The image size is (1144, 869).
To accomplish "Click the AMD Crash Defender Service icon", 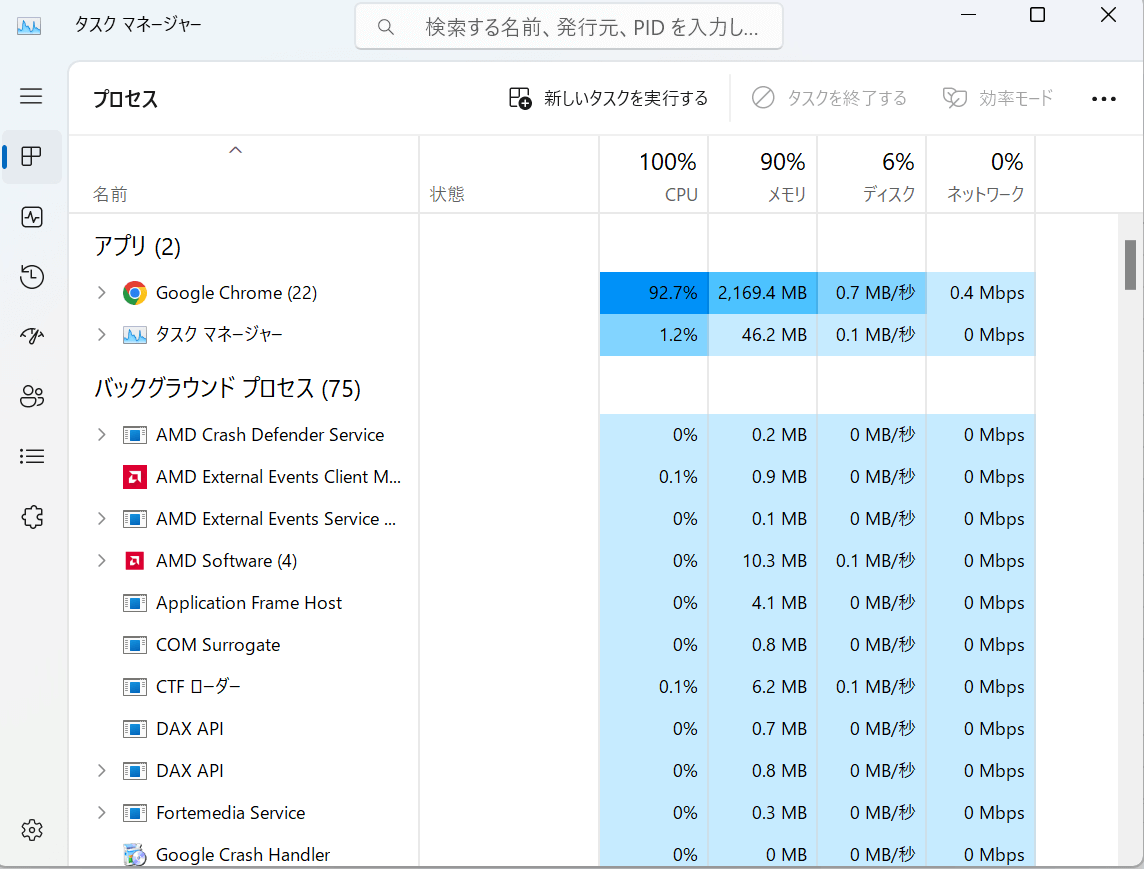I will 134,436.
